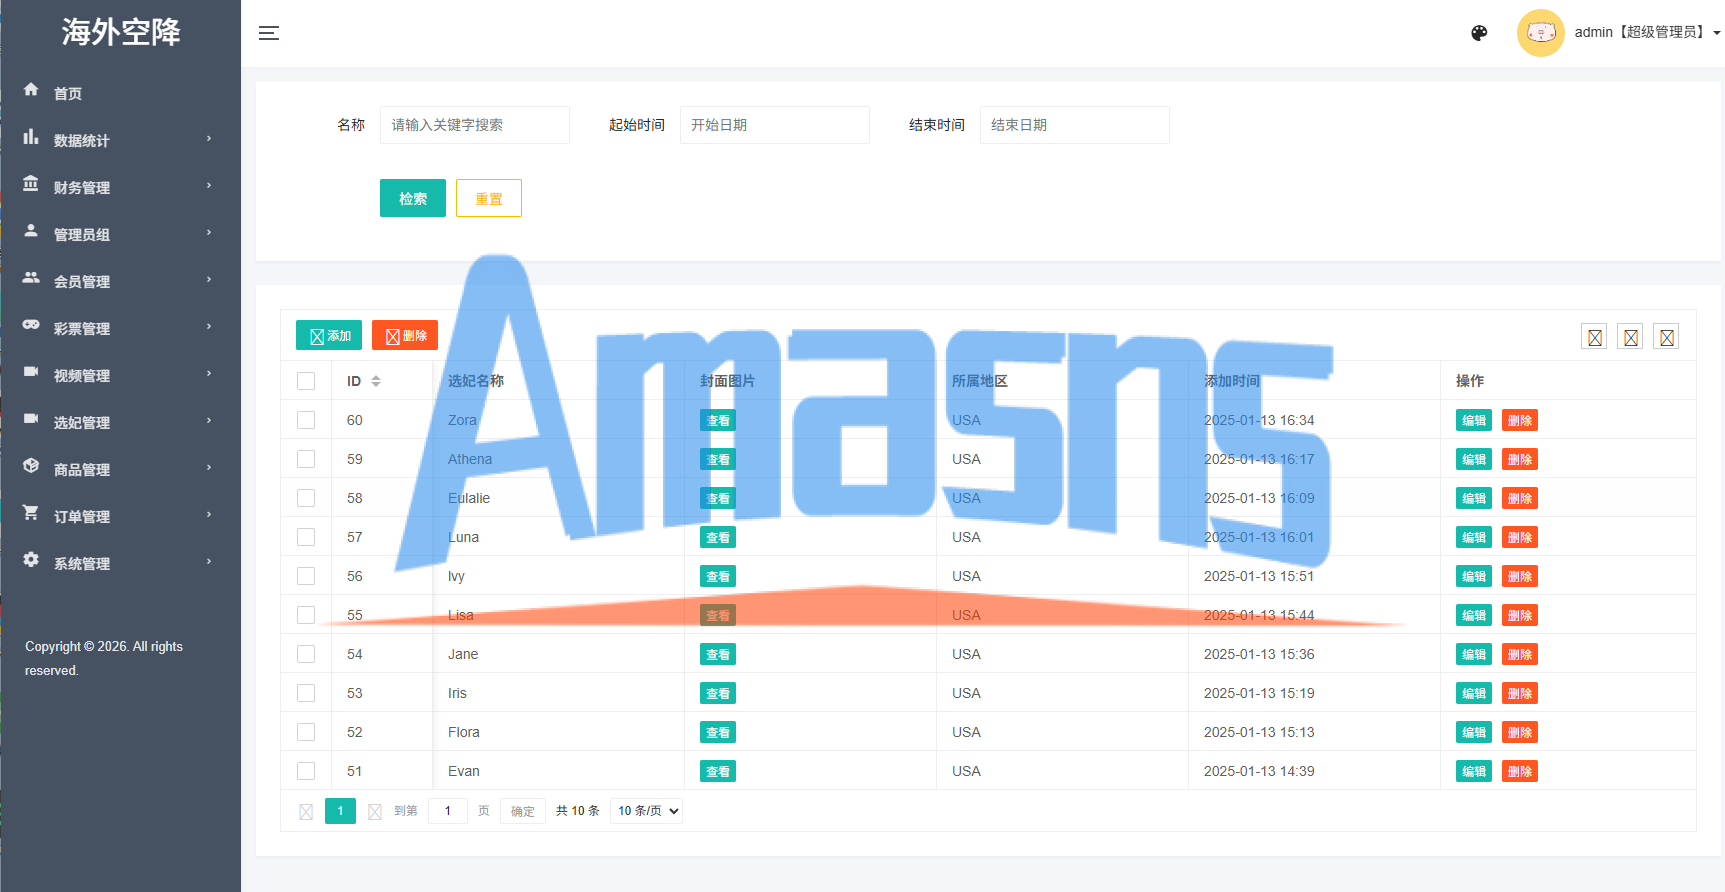This screenshot has height=892, width=1725.
Task: Click 查看 cover image for Evan row
Action: pyautogui.click(x=718, y=771)
